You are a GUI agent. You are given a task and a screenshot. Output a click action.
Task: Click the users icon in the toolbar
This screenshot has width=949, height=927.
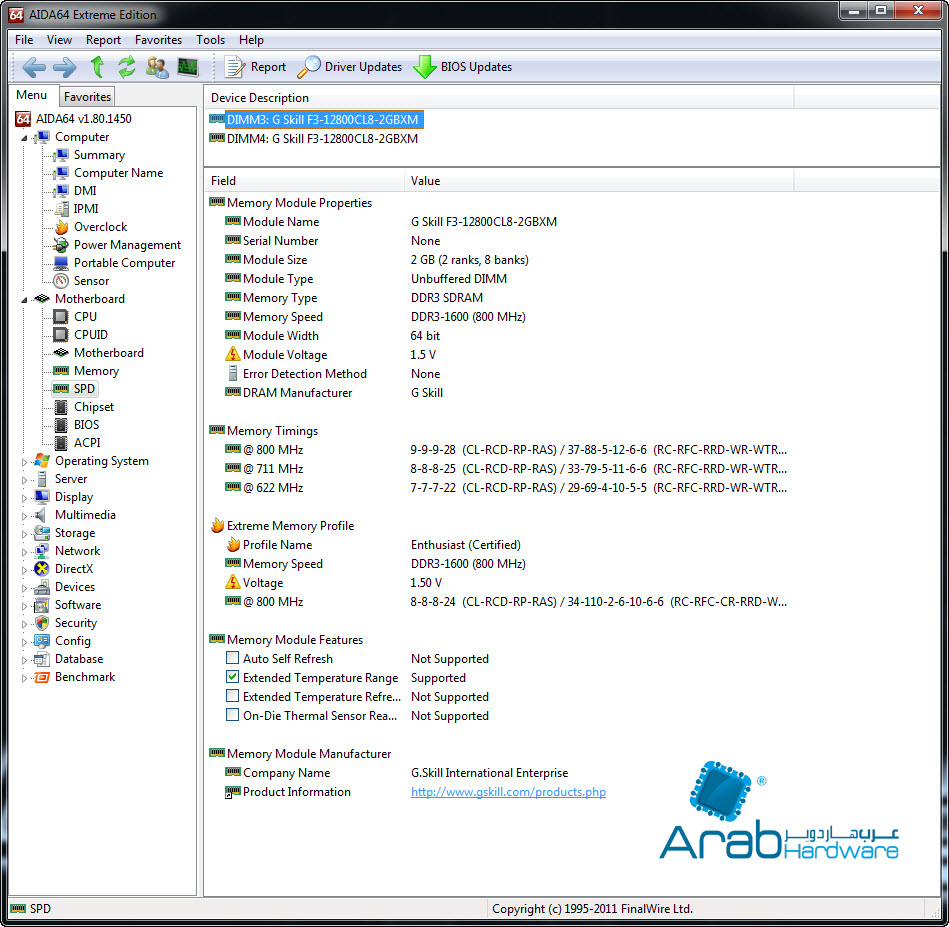click(x=157, y=67)
